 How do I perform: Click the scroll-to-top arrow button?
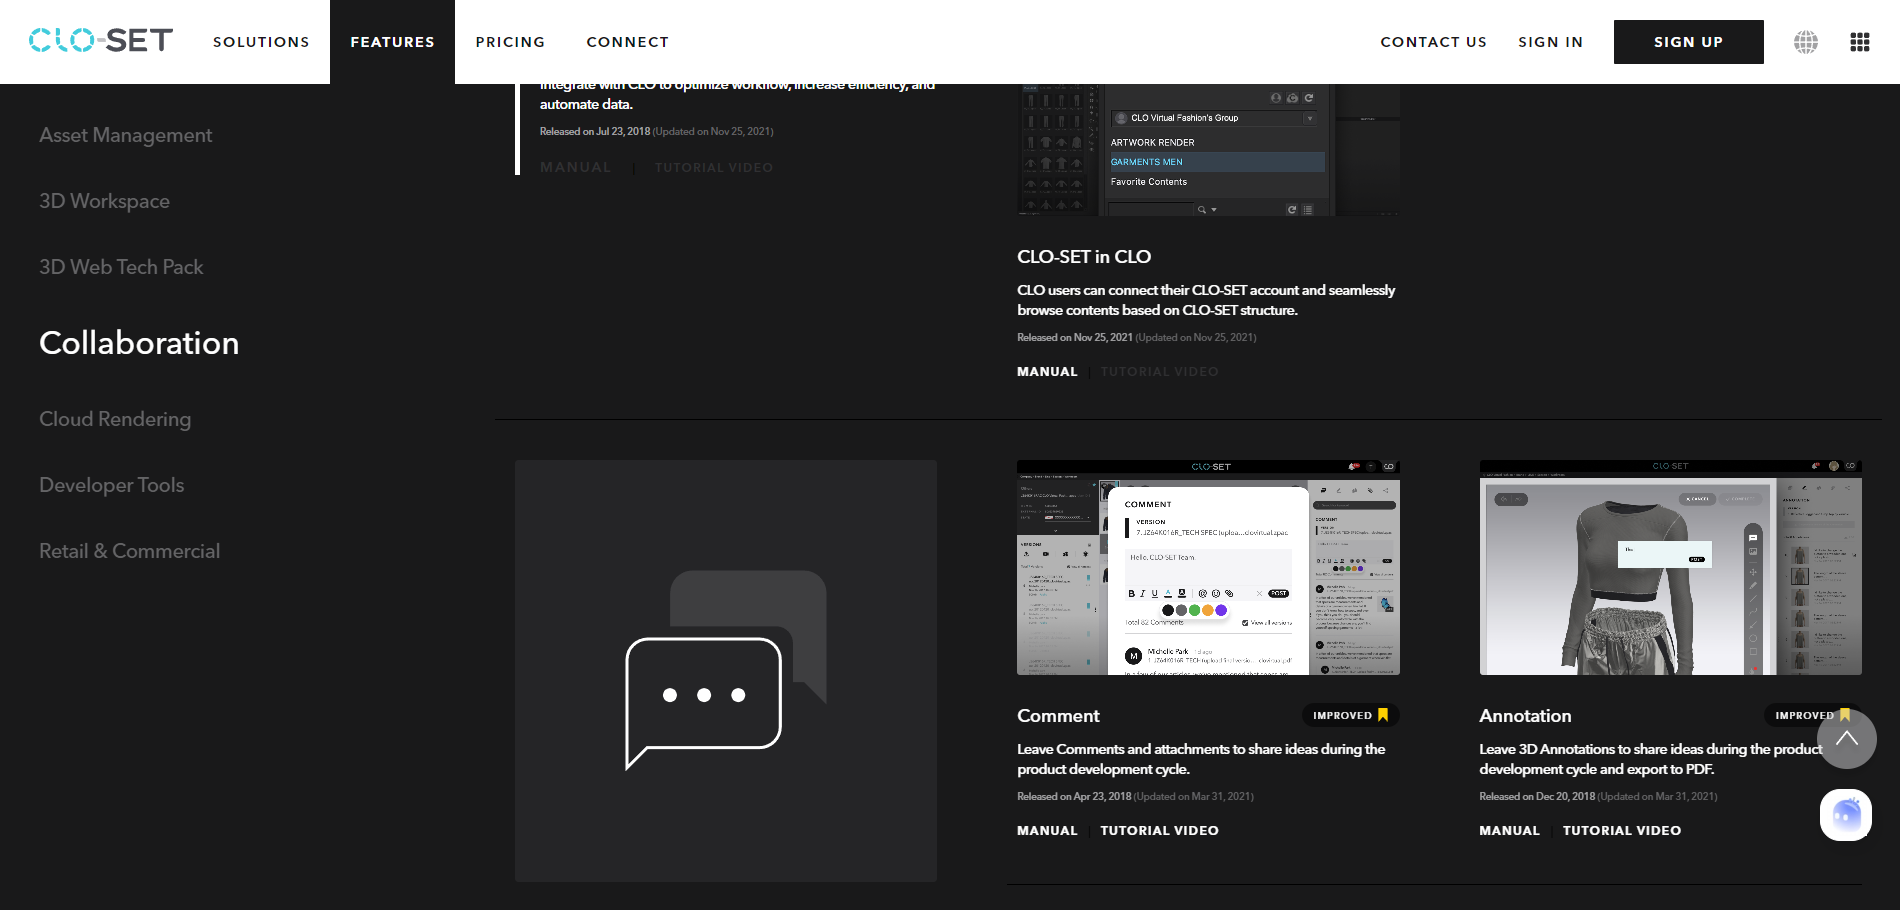tap(1846, 739)
